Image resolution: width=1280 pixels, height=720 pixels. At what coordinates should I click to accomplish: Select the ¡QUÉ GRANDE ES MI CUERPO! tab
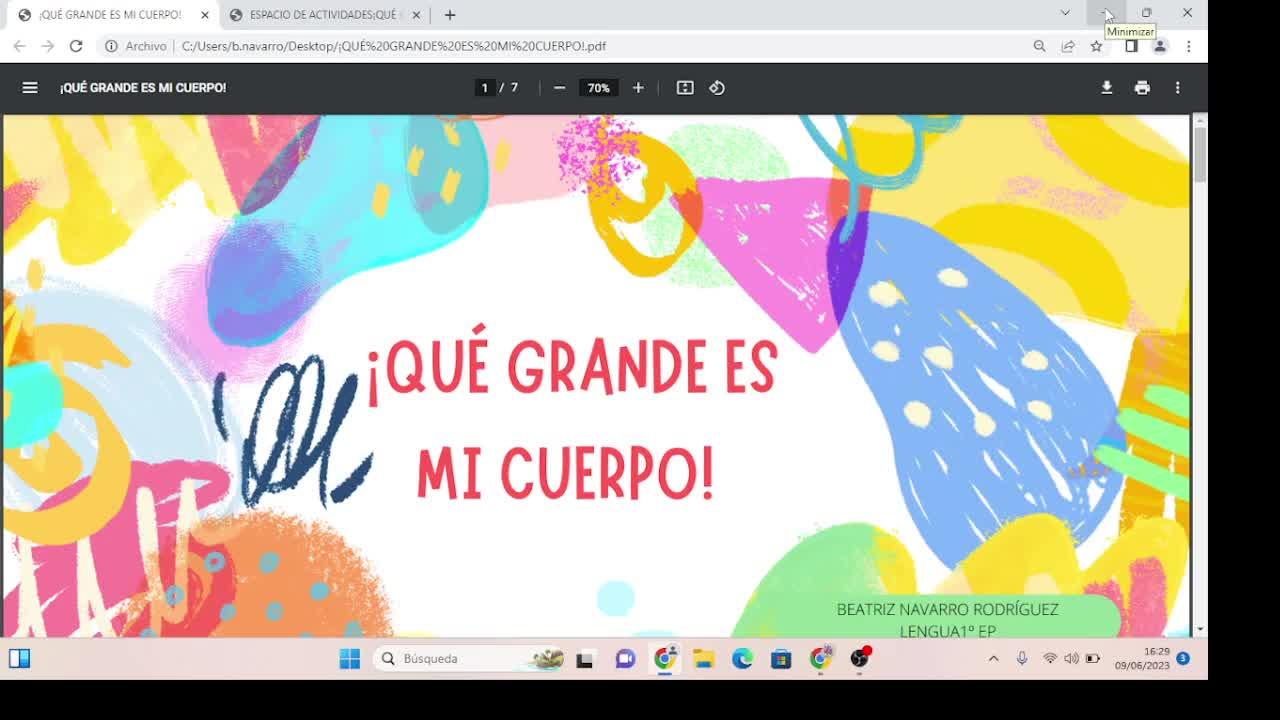[110, 15]
